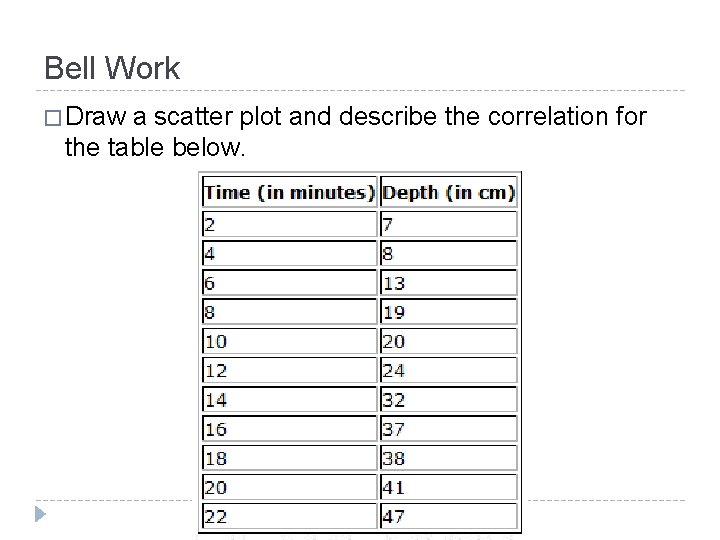The height and width of the screenshot is (540, 720).
Task: Click the depth cell containing 7
Action: coord(449,223)
